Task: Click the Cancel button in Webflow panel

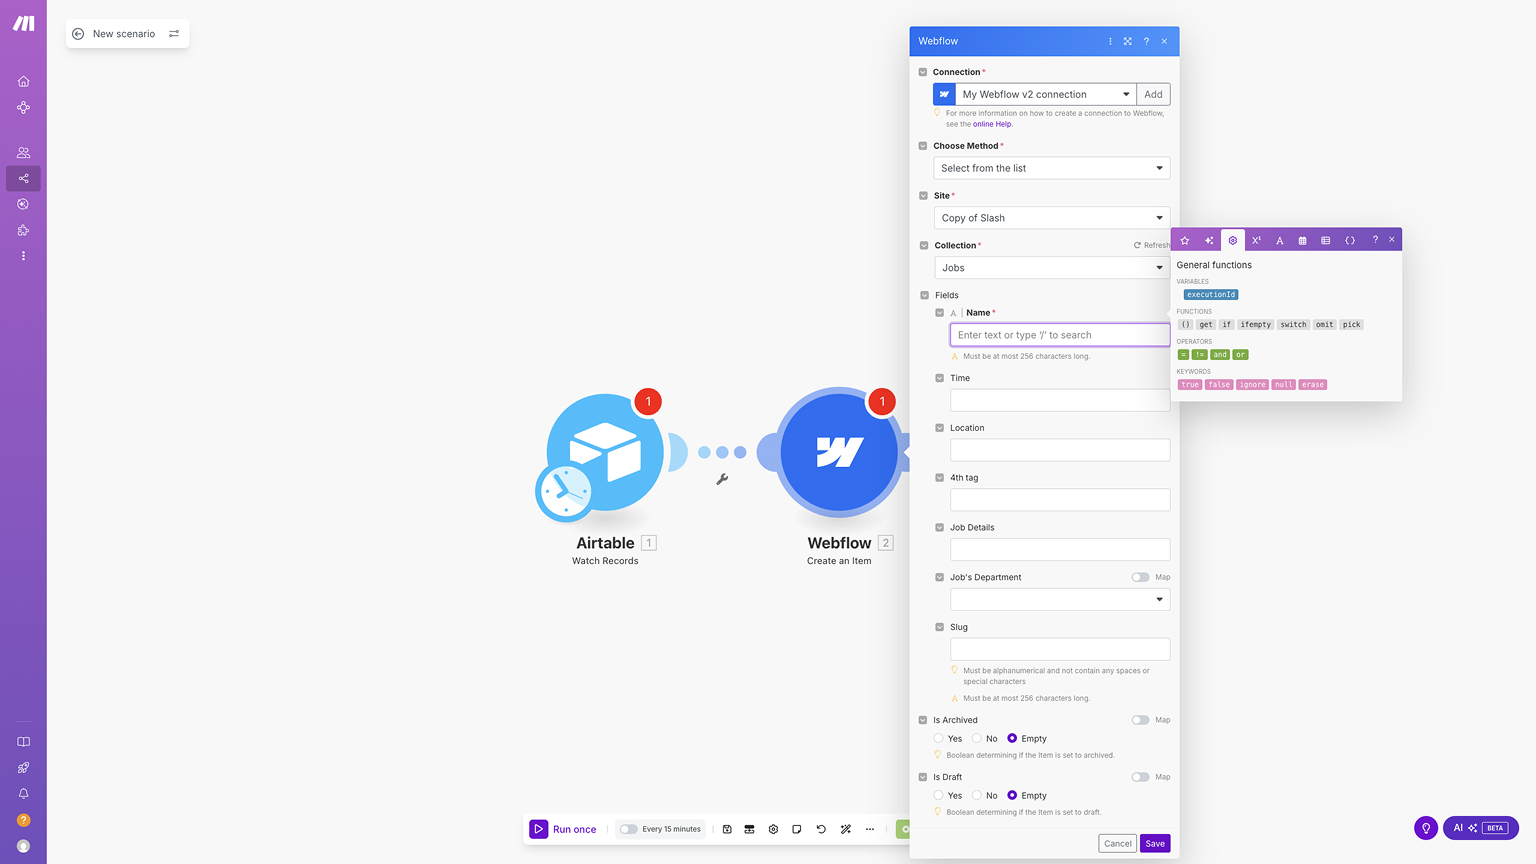Action: point(1117,843)
